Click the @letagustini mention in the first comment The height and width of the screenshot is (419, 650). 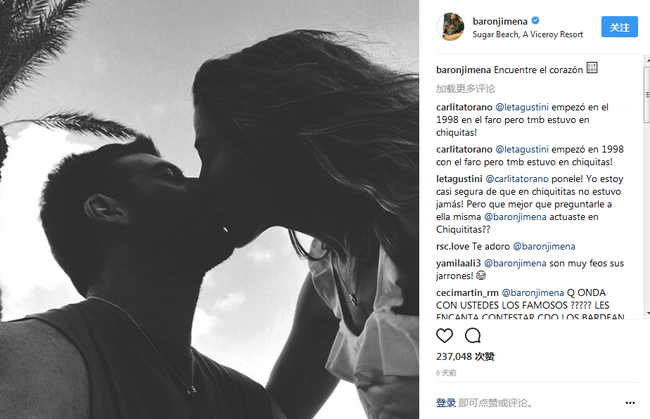coord(522,107)
